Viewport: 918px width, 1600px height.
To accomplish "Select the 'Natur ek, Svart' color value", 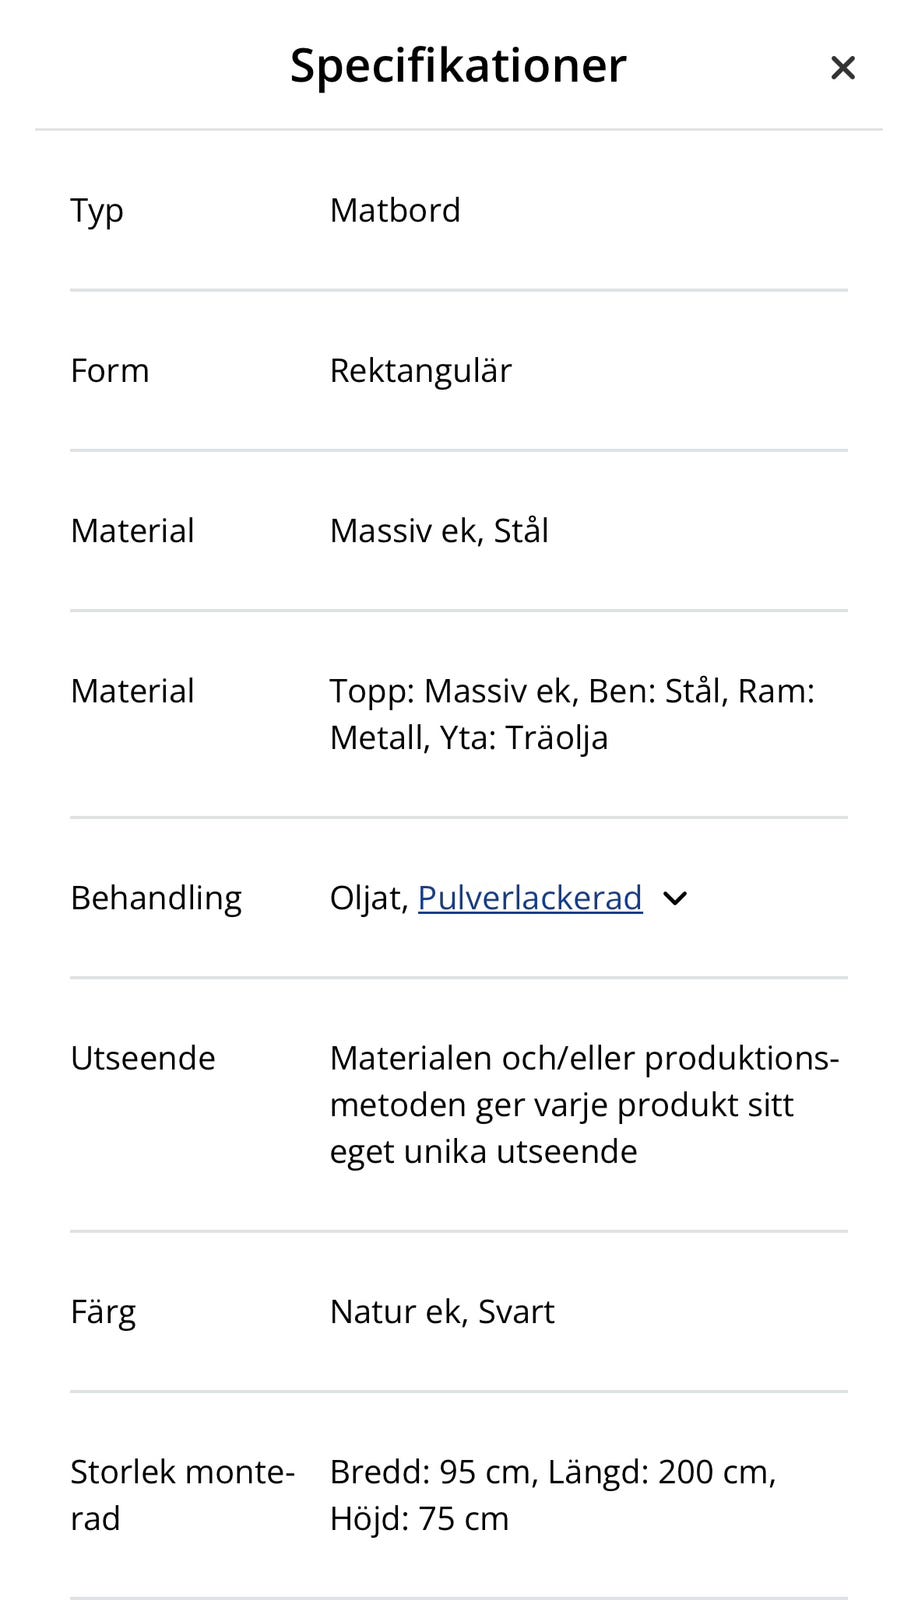I will (x=442, y=1312).
